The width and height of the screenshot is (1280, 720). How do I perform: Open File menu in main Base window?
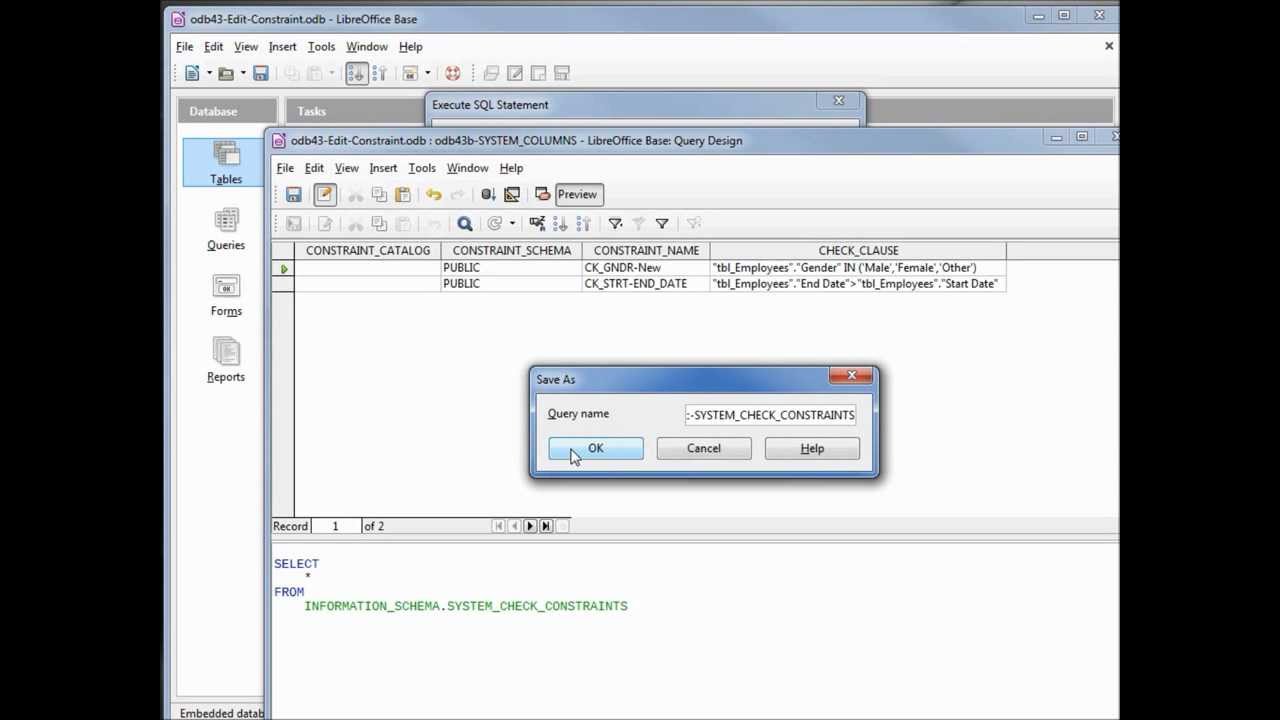click(185, 46)
